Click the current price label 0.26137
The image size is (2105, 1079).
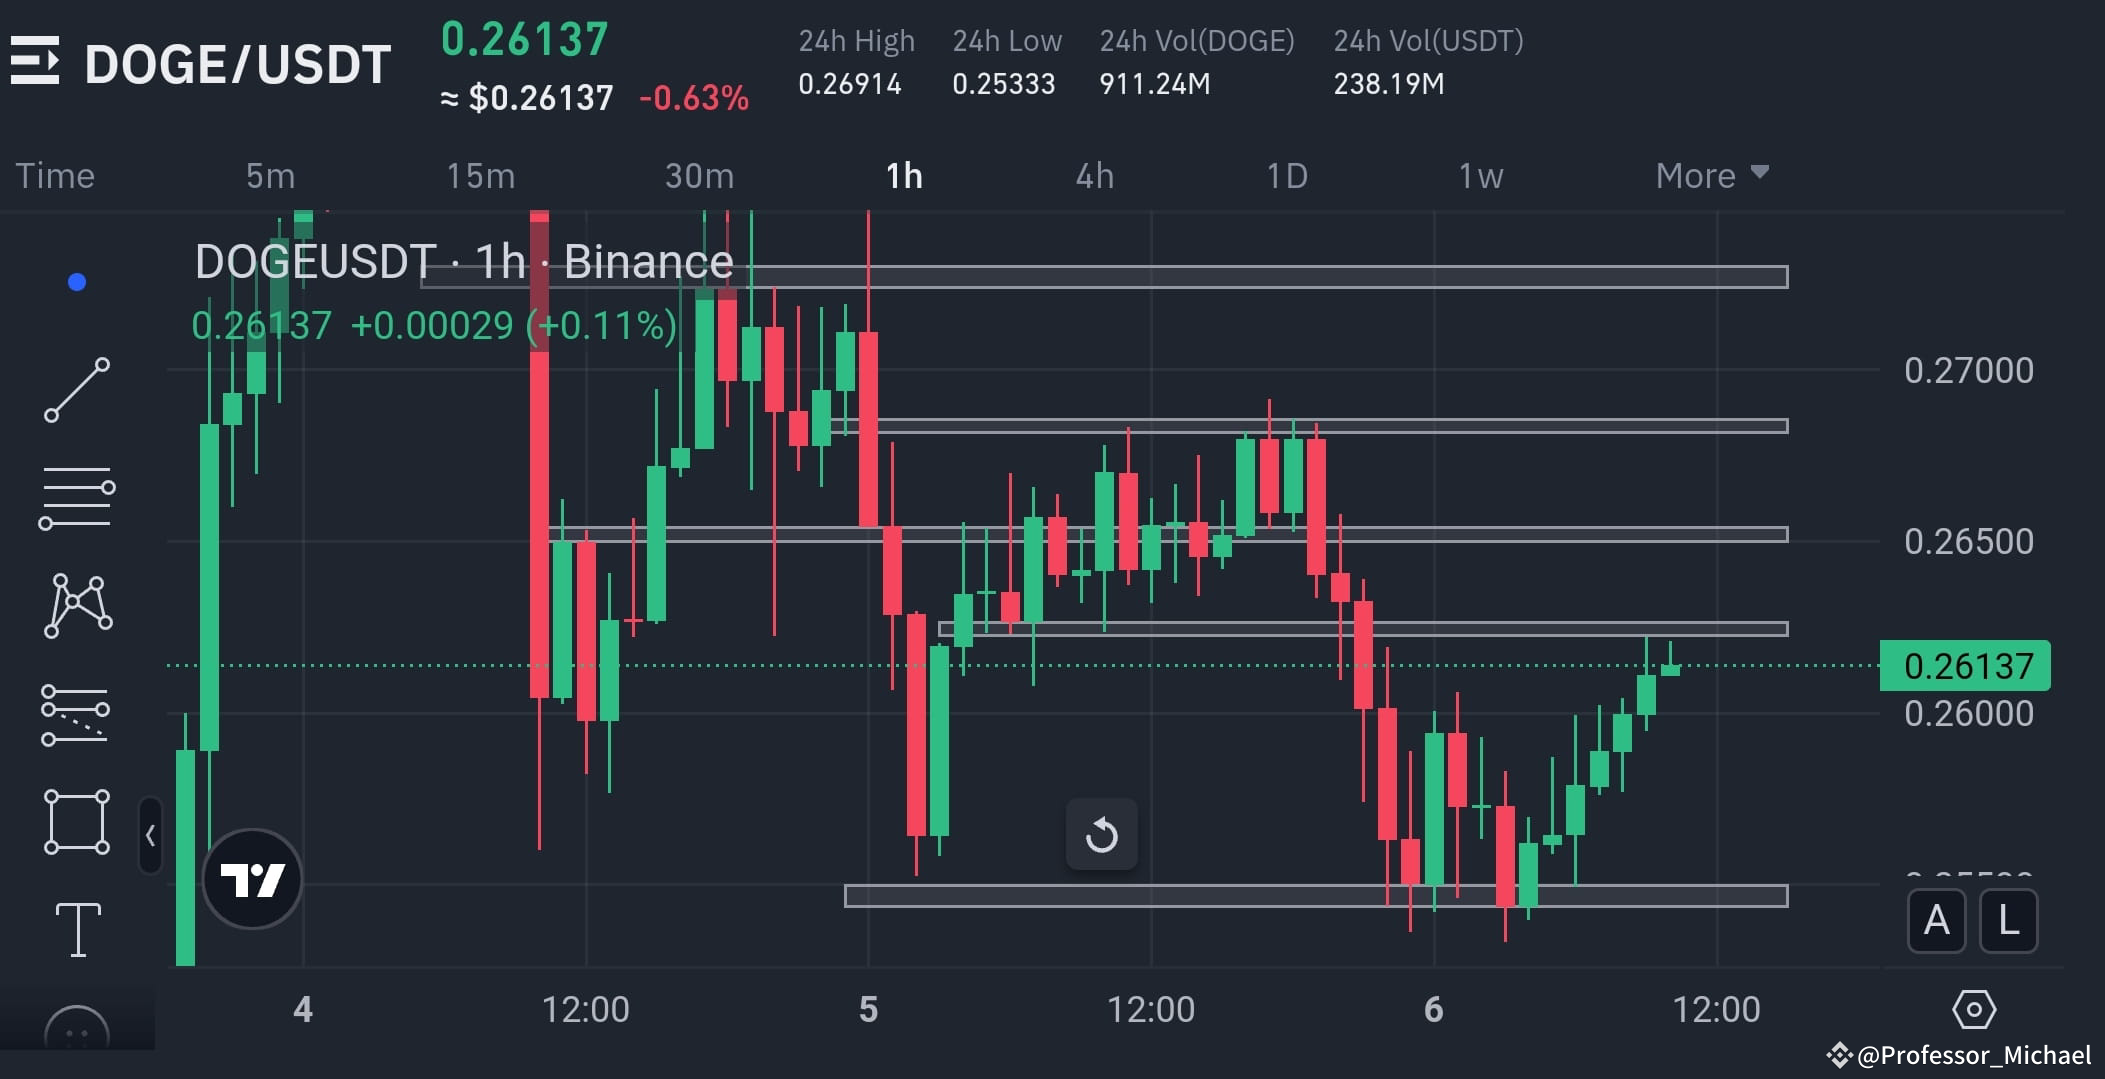point(1966,665)
